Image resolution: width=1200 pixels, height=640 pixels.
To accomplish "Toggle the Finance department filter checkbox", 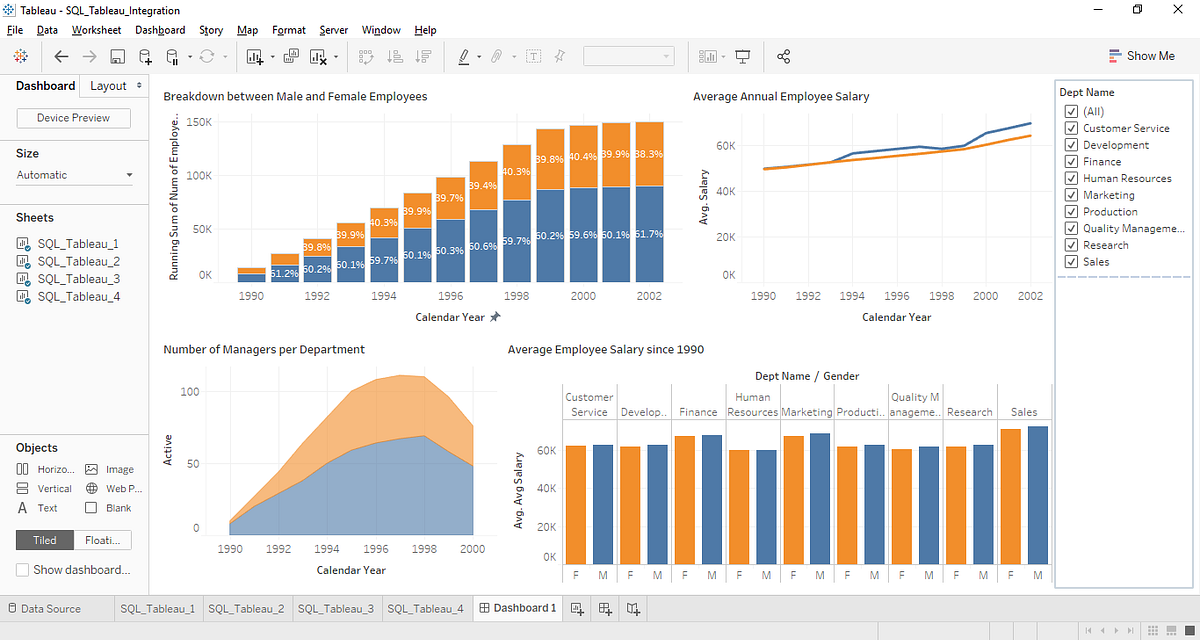I will click(1070, 161).
